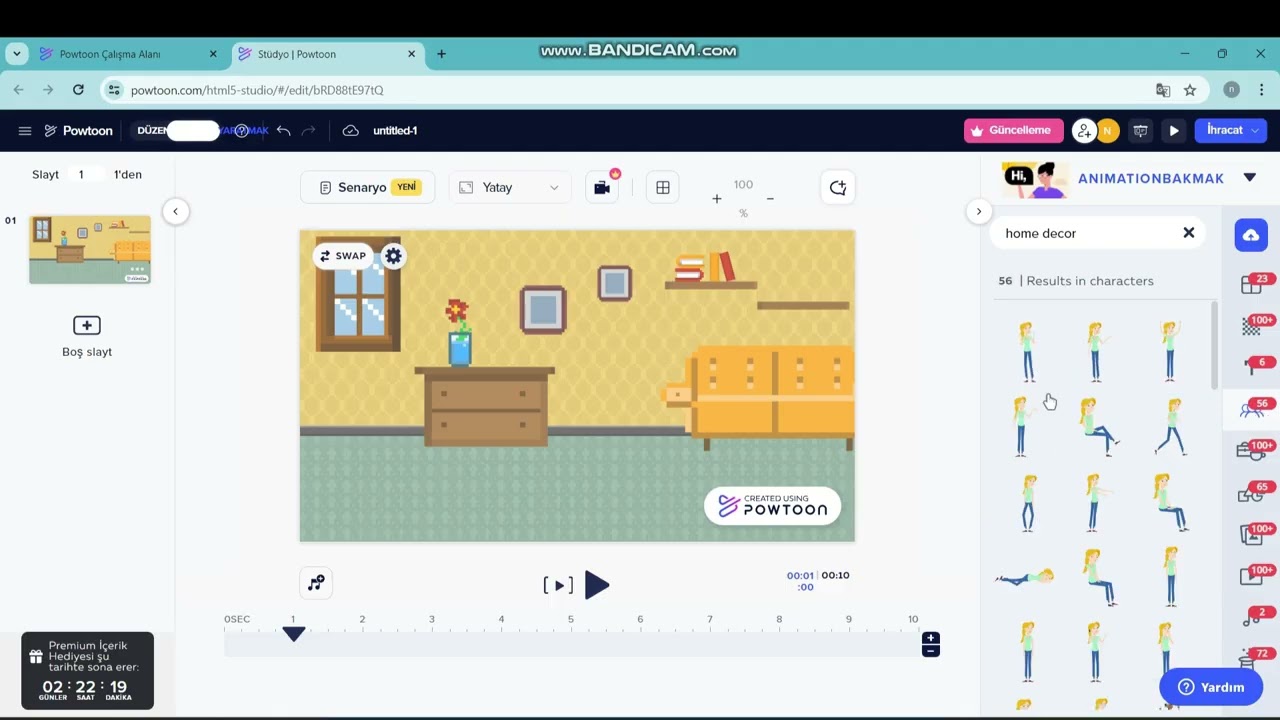The width and height of the screenshot is (1280, 720).
Task: Play the full Powtoon preview
Action: coord(596,585)
